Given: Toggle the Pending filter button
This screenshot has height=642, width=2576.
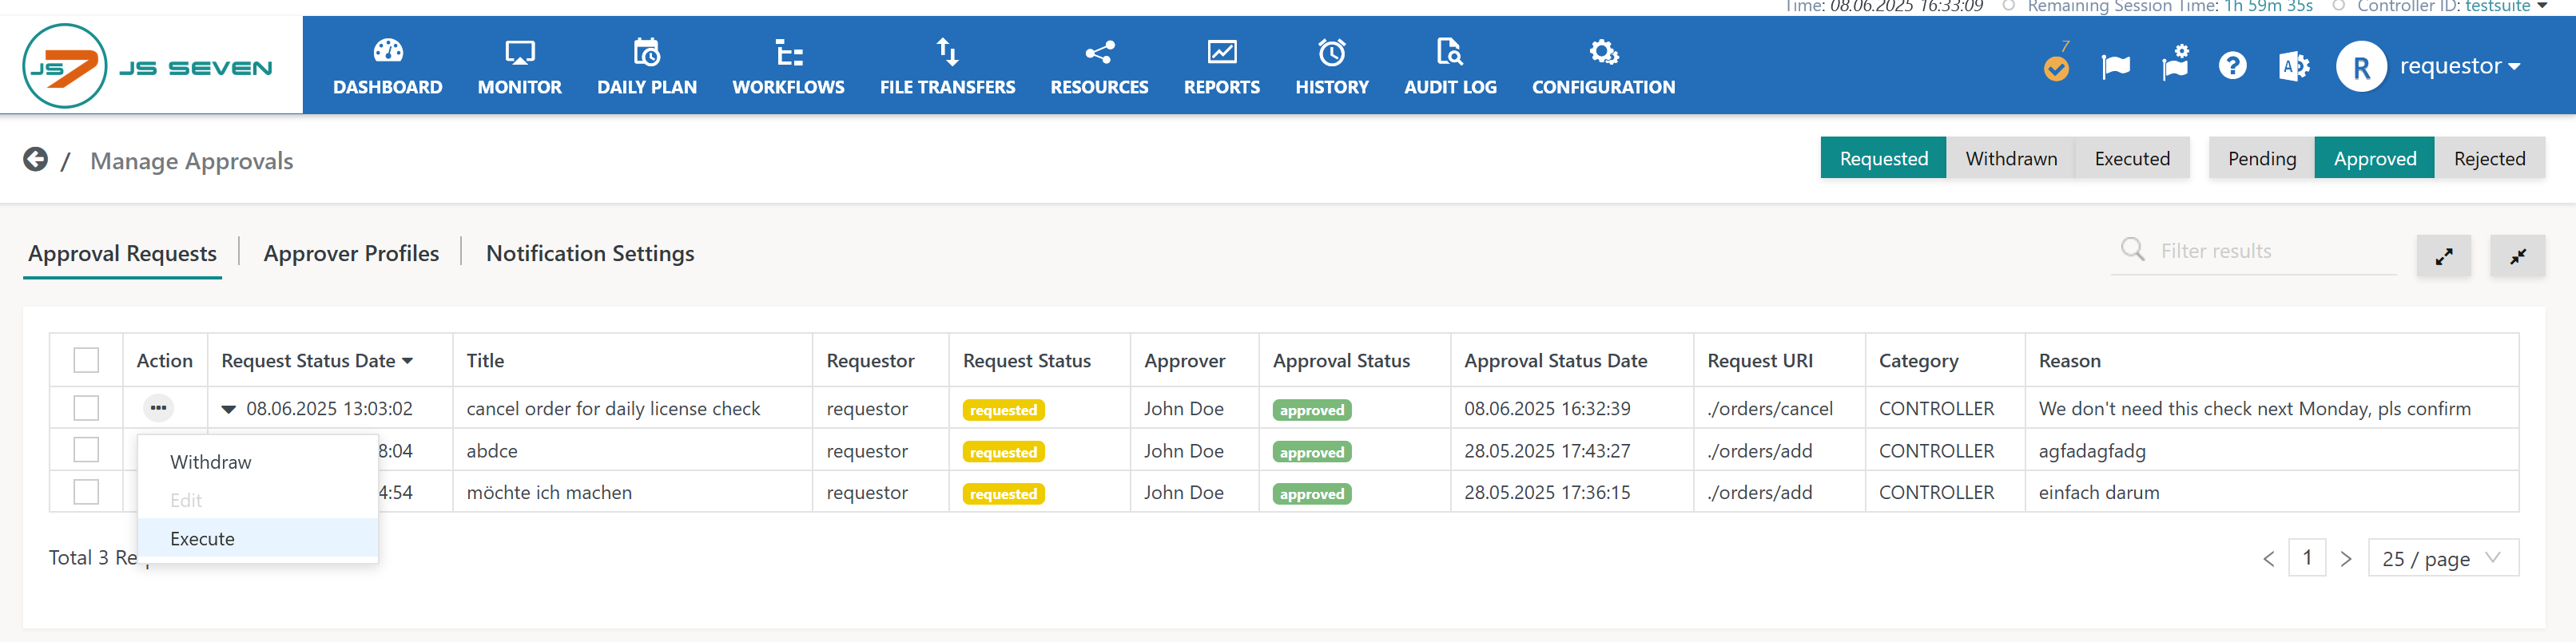Looking at the screenshot, I should [x=2261, y=158].
